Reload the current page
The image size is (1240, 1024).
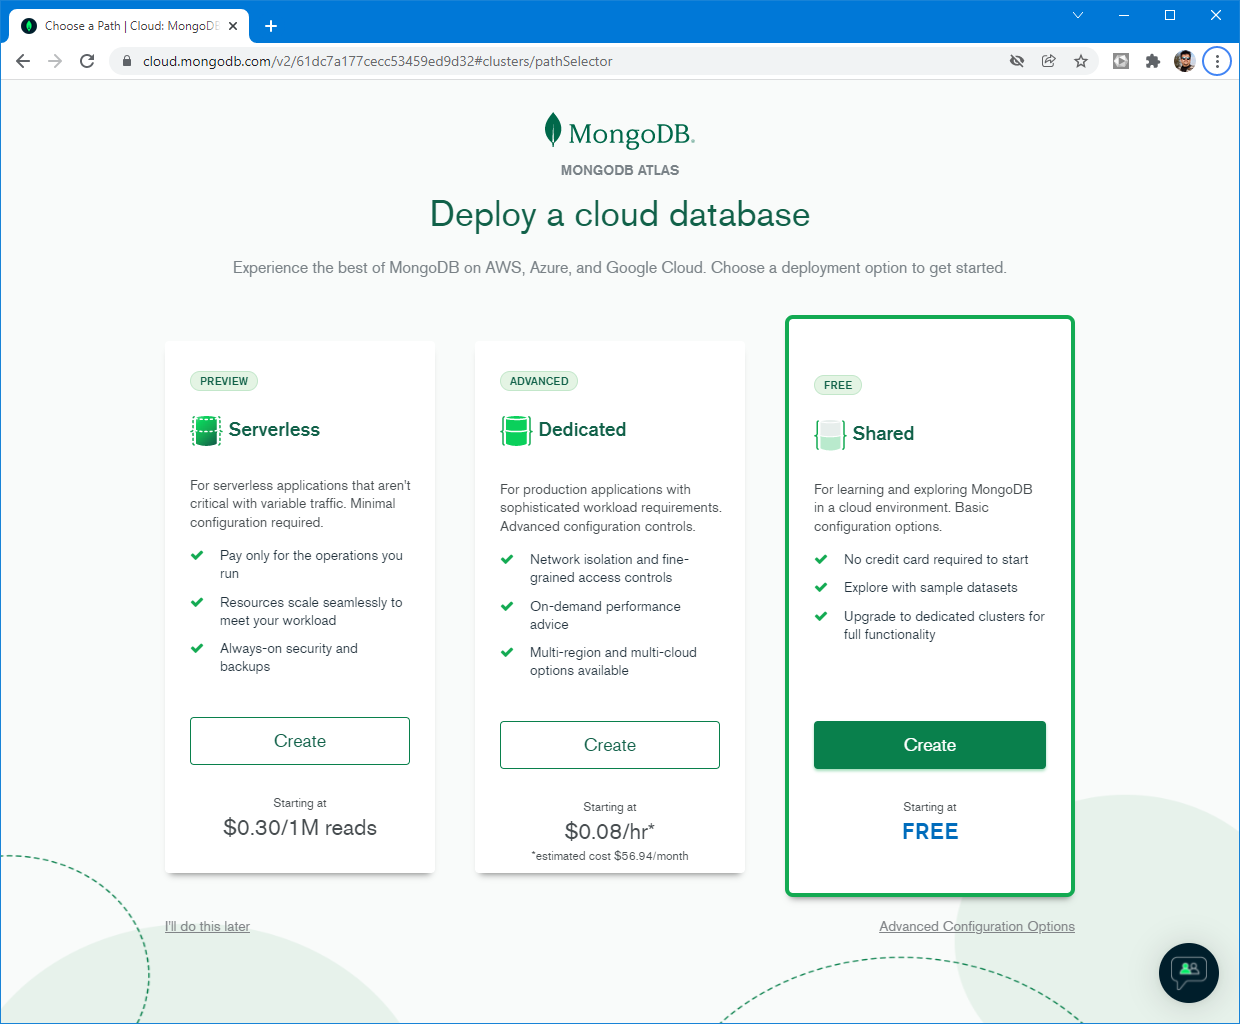pyautogui.click(x=87, y=61)
